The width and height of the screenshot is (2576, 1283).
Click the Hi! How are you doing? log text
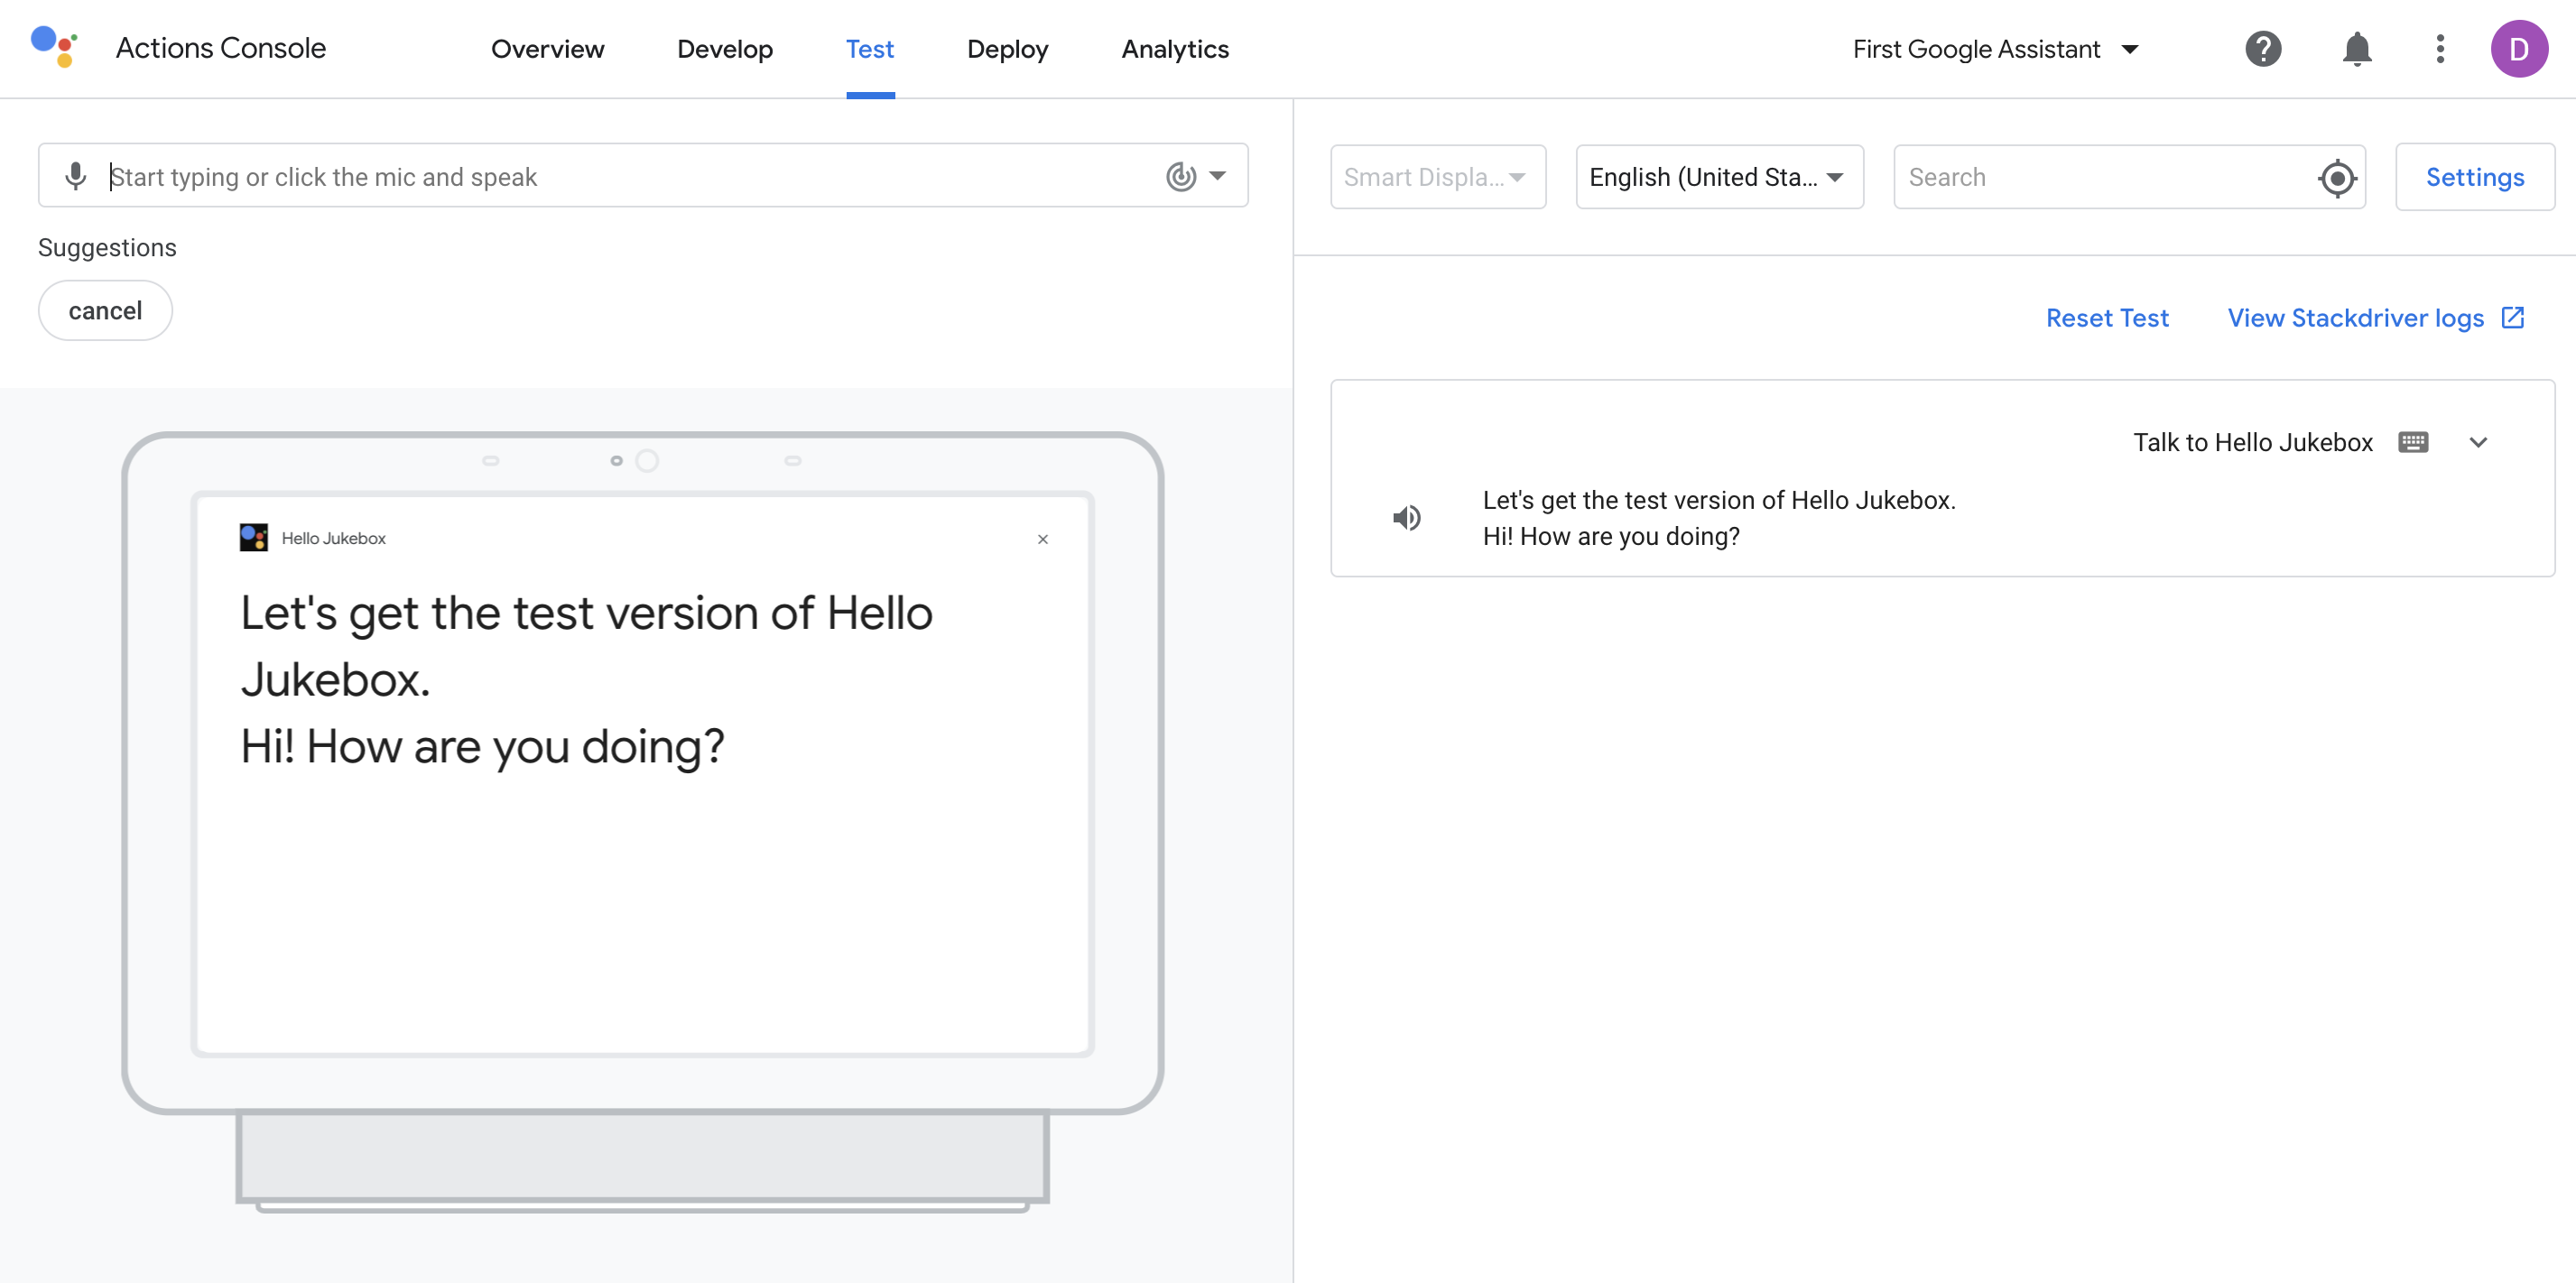click(x=1611, y=537)
